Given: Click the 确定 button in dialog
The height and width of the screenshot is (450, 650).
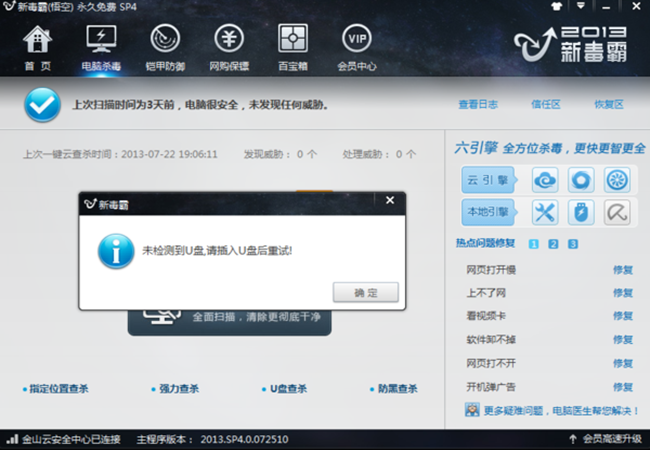Looking at the screenshot, I should click(x=366, y=293).
